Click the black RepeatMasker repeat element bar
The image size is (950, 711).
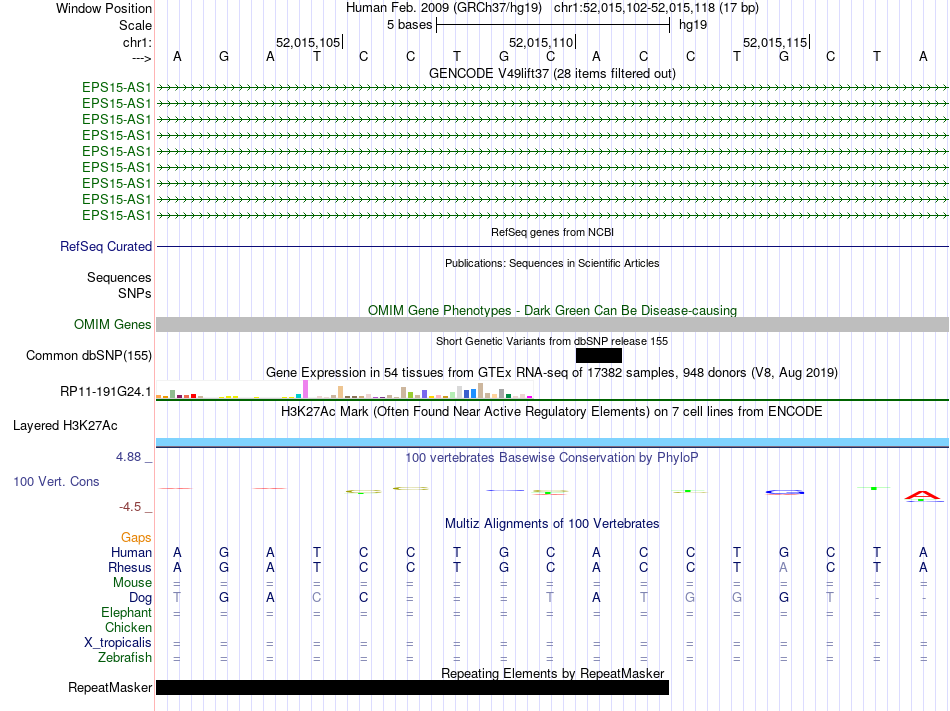413,687
